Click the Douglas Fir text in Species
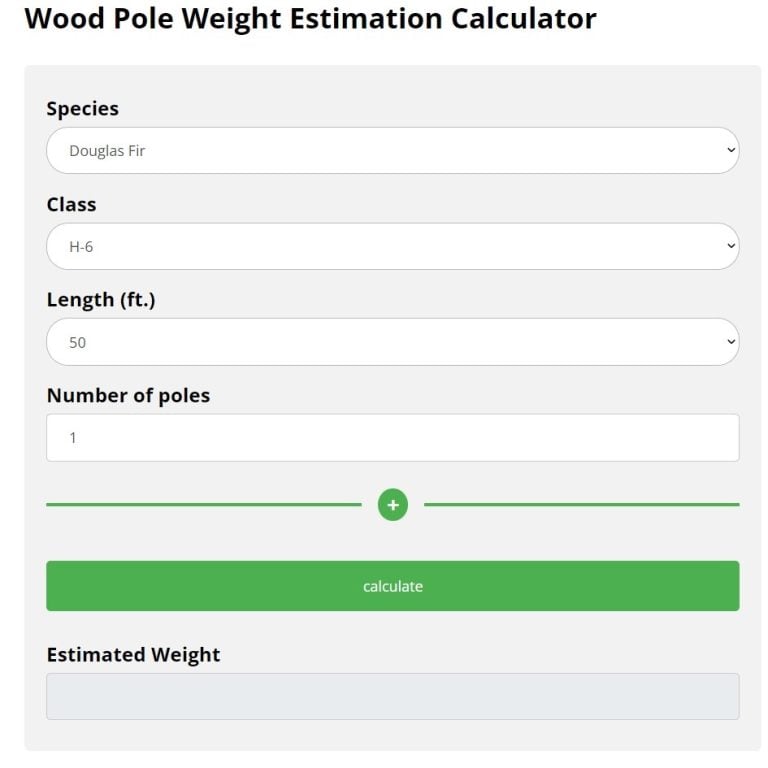Screen dimensions: 768x768 point(108,151)
